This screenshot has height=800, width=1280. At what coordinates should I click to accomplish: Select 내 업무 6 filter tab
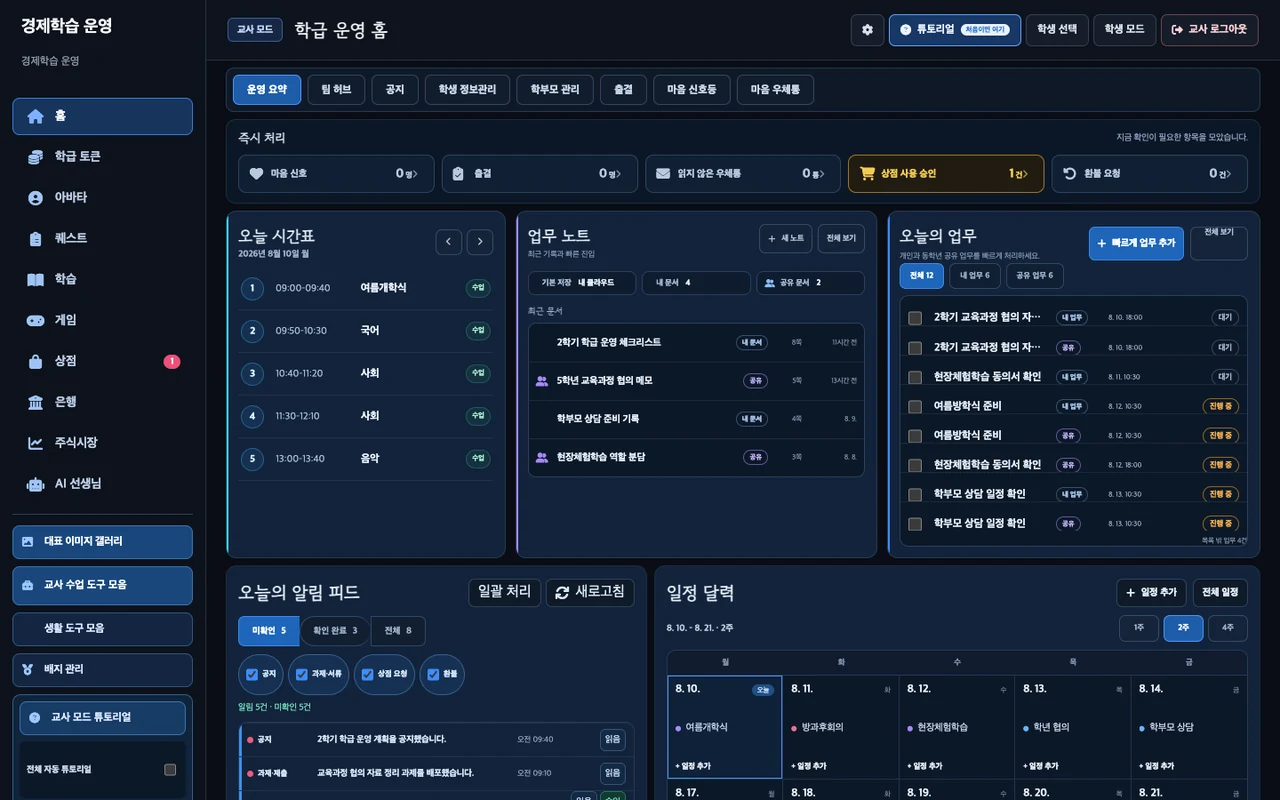point(975,275)
